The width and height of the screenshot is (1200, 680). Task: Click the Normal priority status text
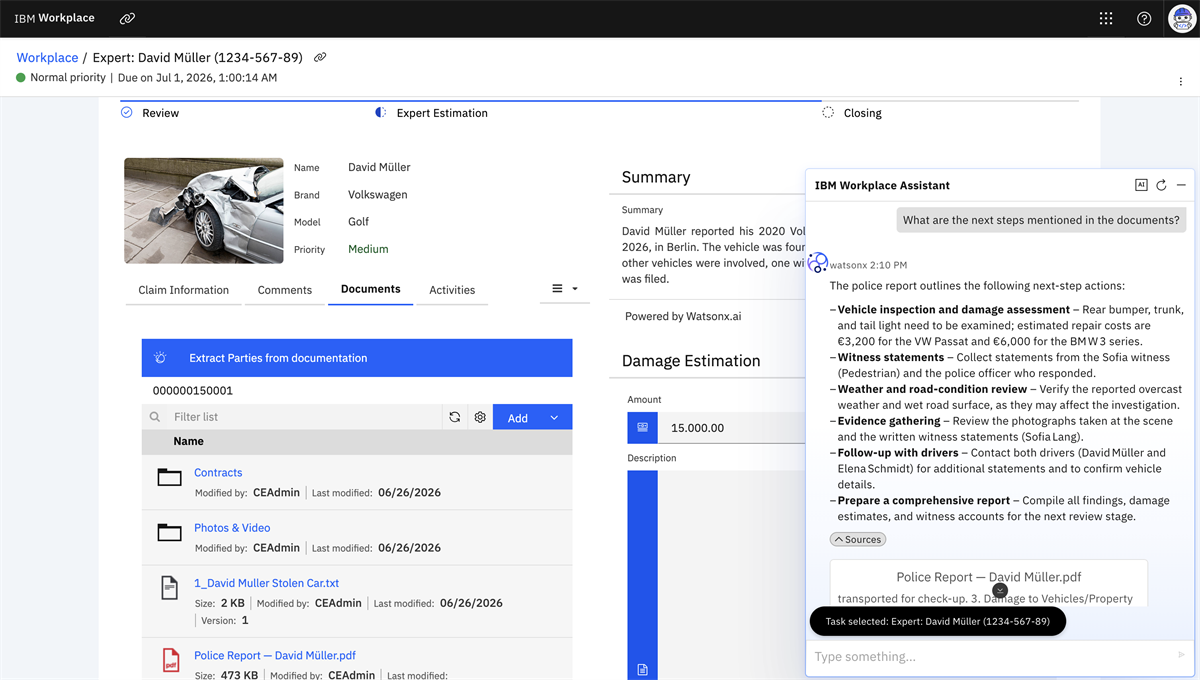[x=68, y=77]
